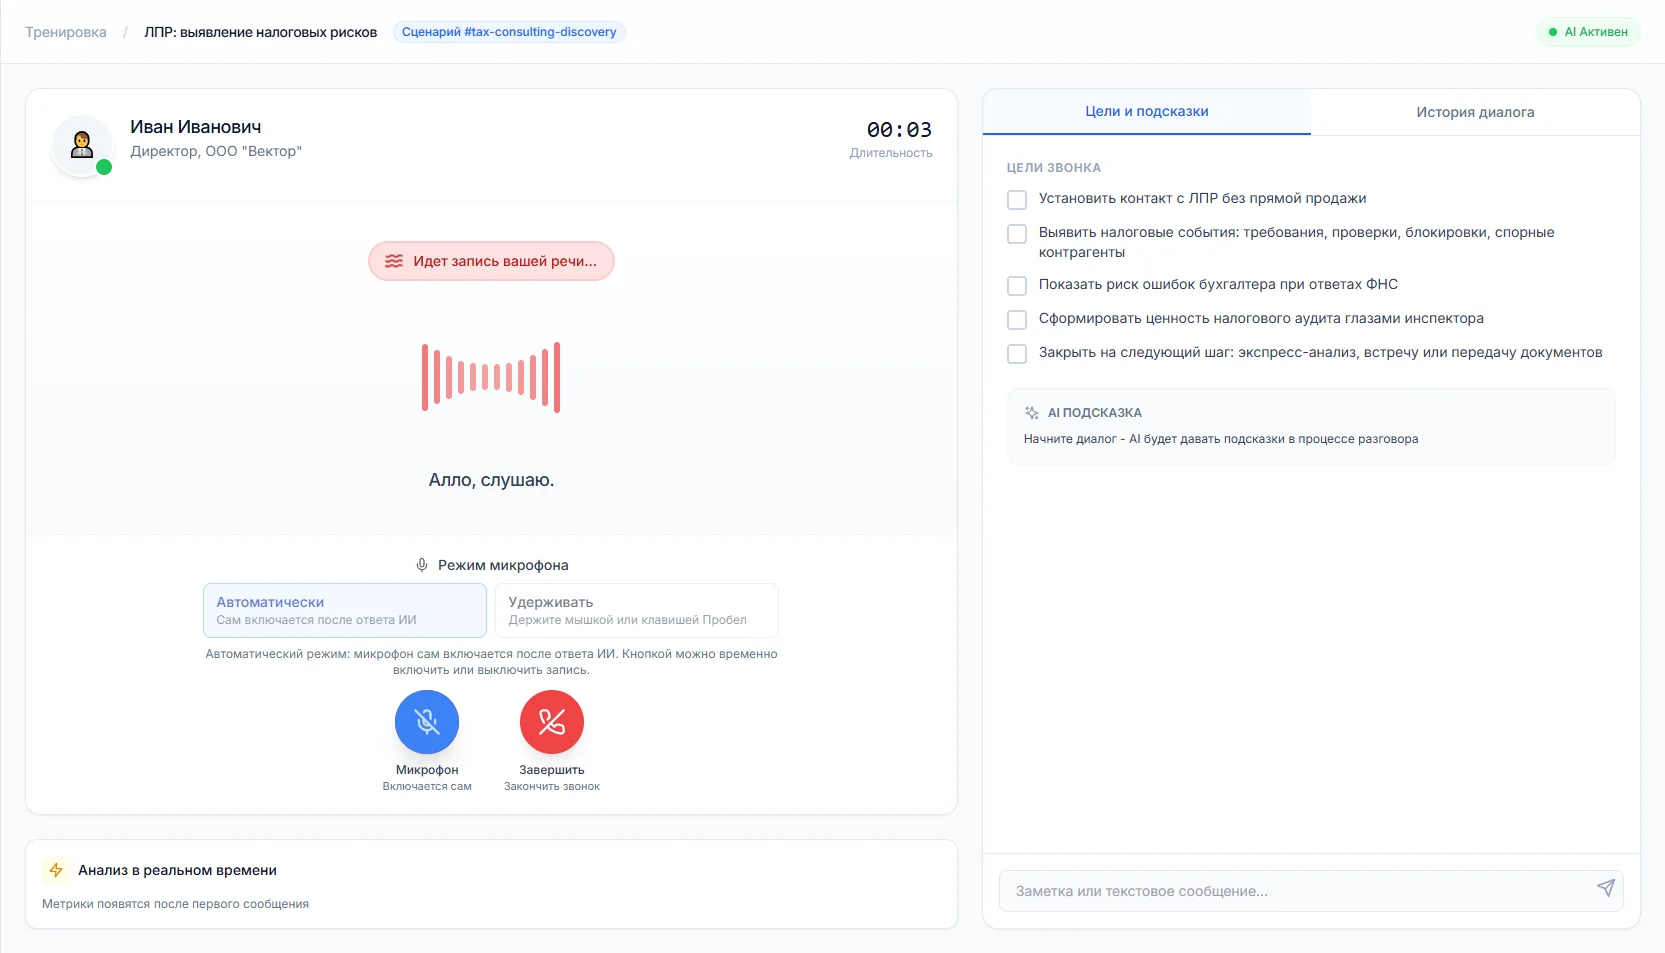Select the 'Автоматически' microphone mode

[x=345, y=610]
